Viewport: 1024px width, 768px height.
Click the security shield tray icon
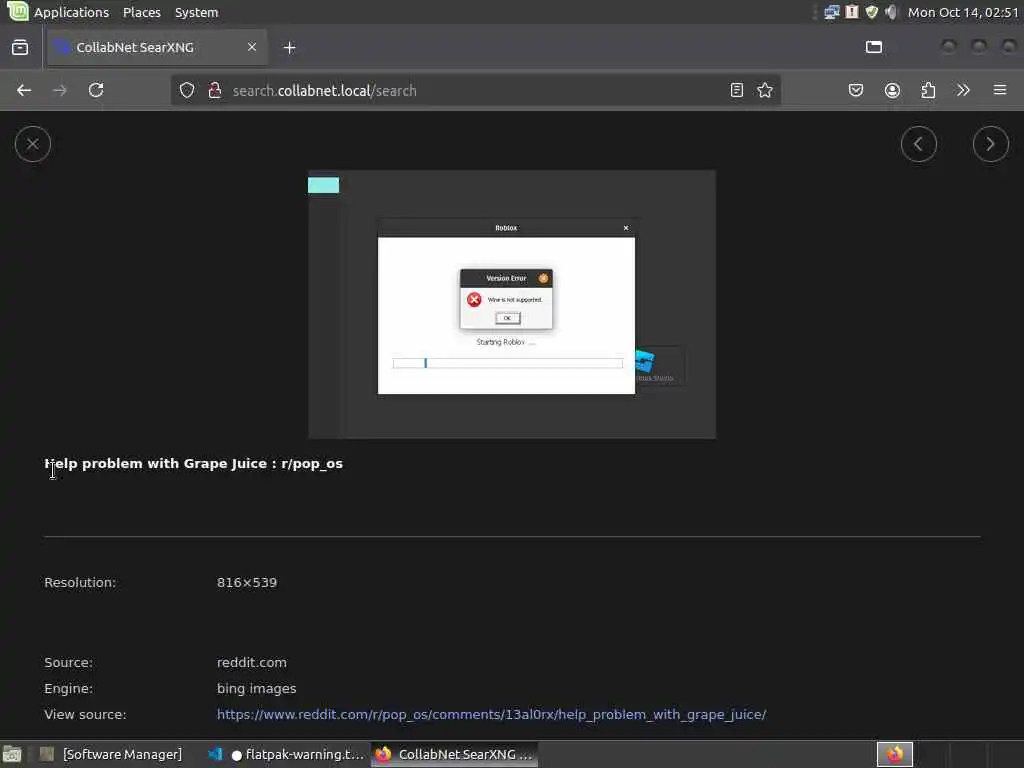(x=872, y=12)
